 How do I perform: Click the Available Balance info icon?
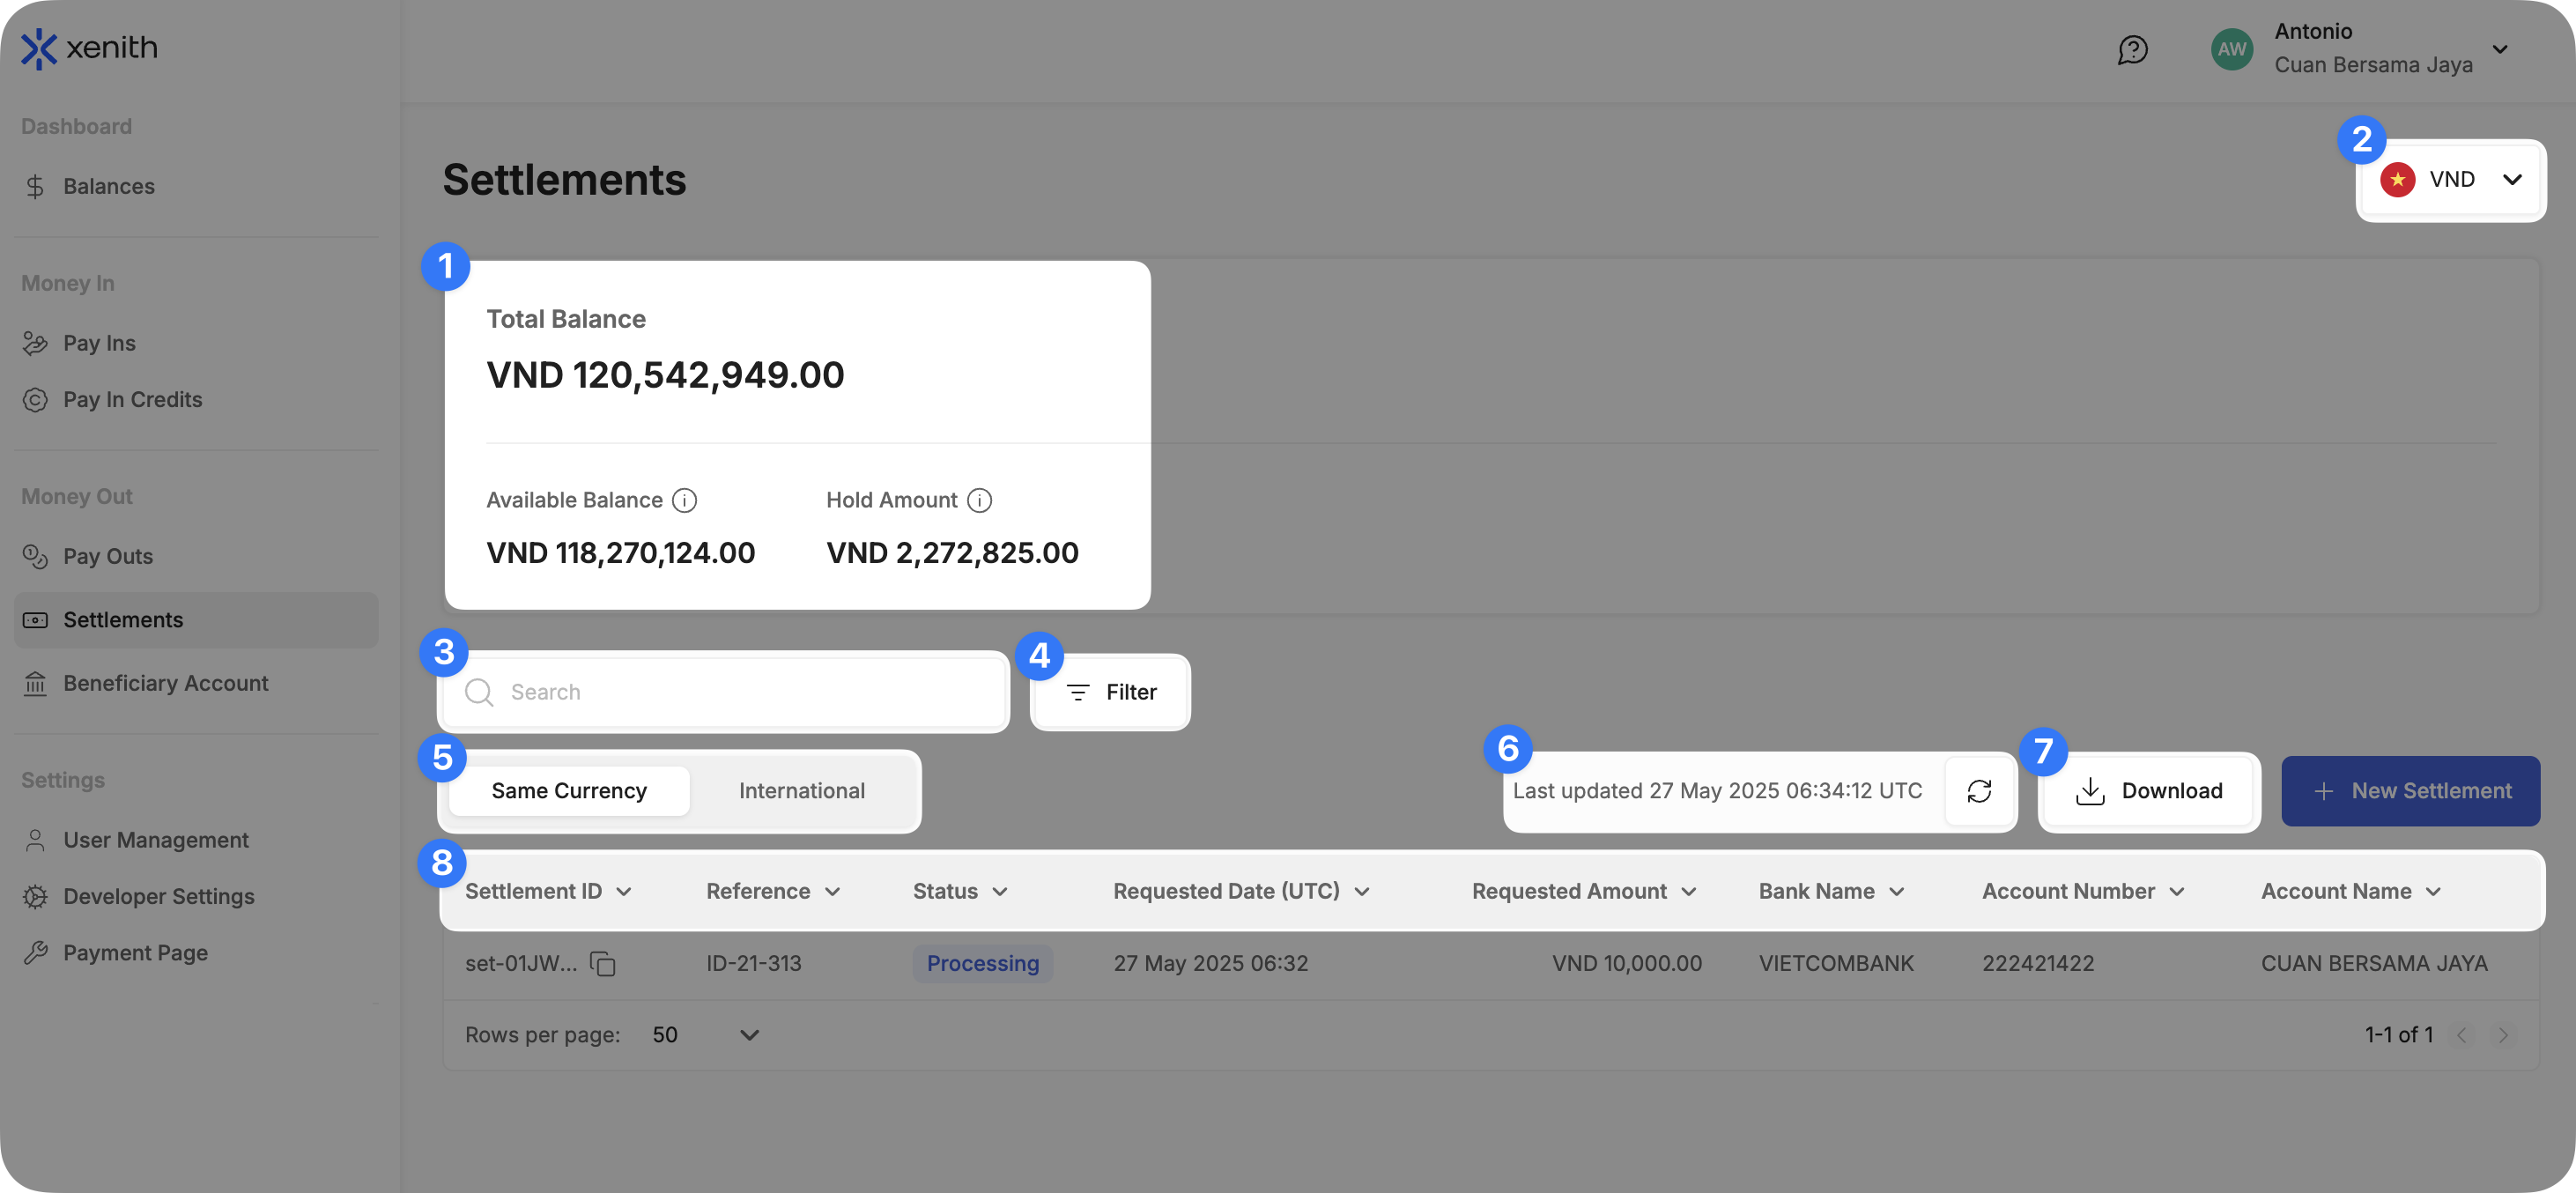[684, 500]
